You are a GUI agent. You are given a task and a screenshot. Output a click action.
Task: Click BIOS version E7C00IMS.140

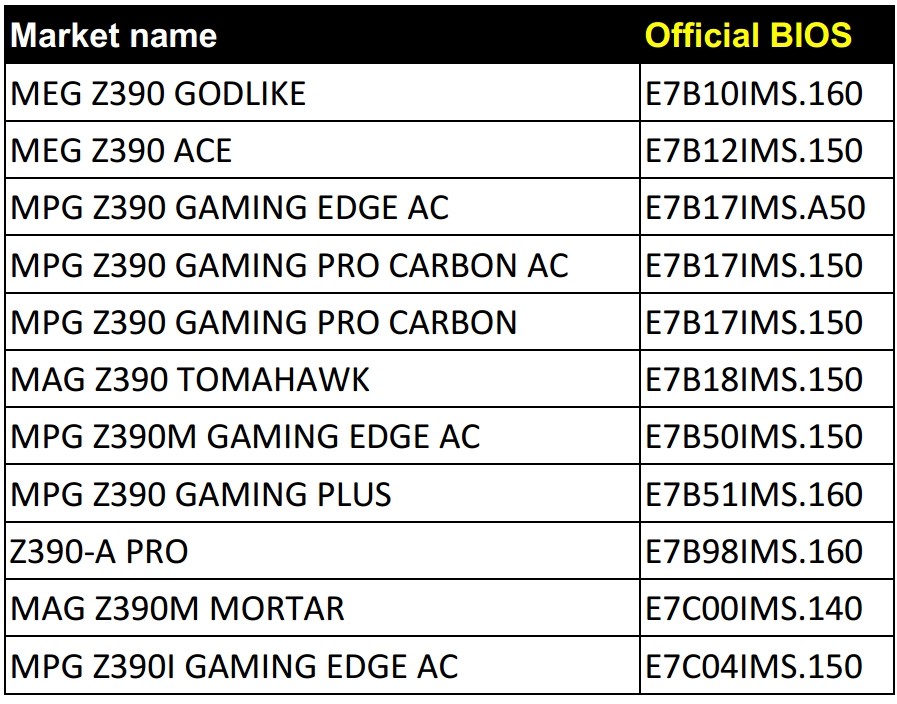point(754,608)
